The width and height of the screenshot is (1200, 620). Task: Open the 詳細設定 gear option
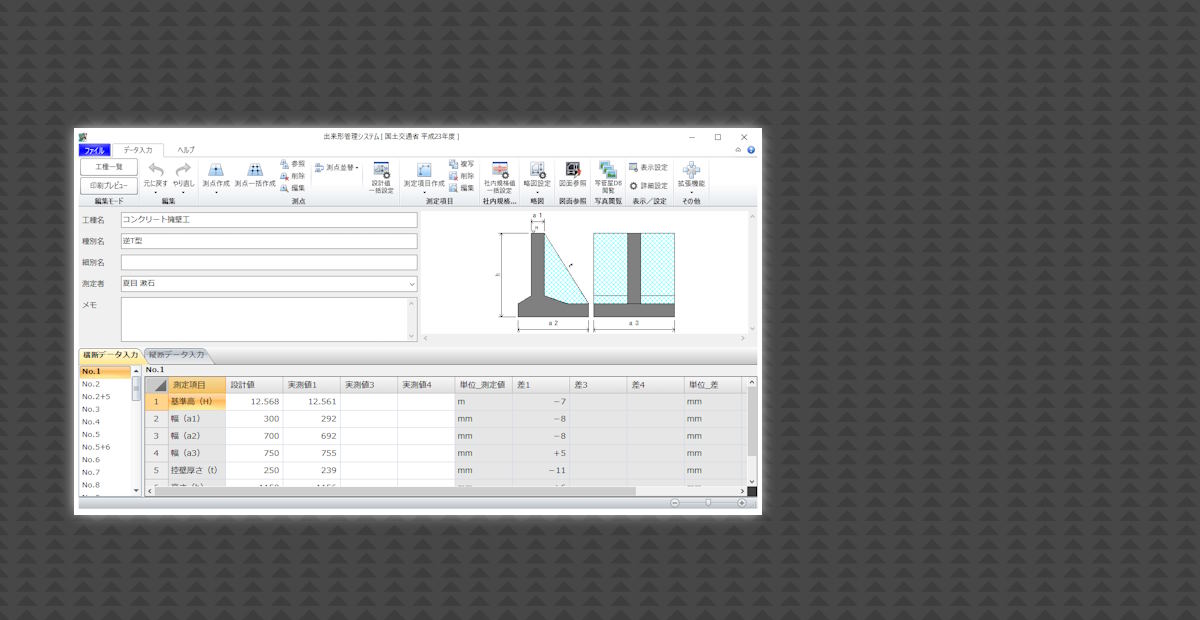(648, 186)
